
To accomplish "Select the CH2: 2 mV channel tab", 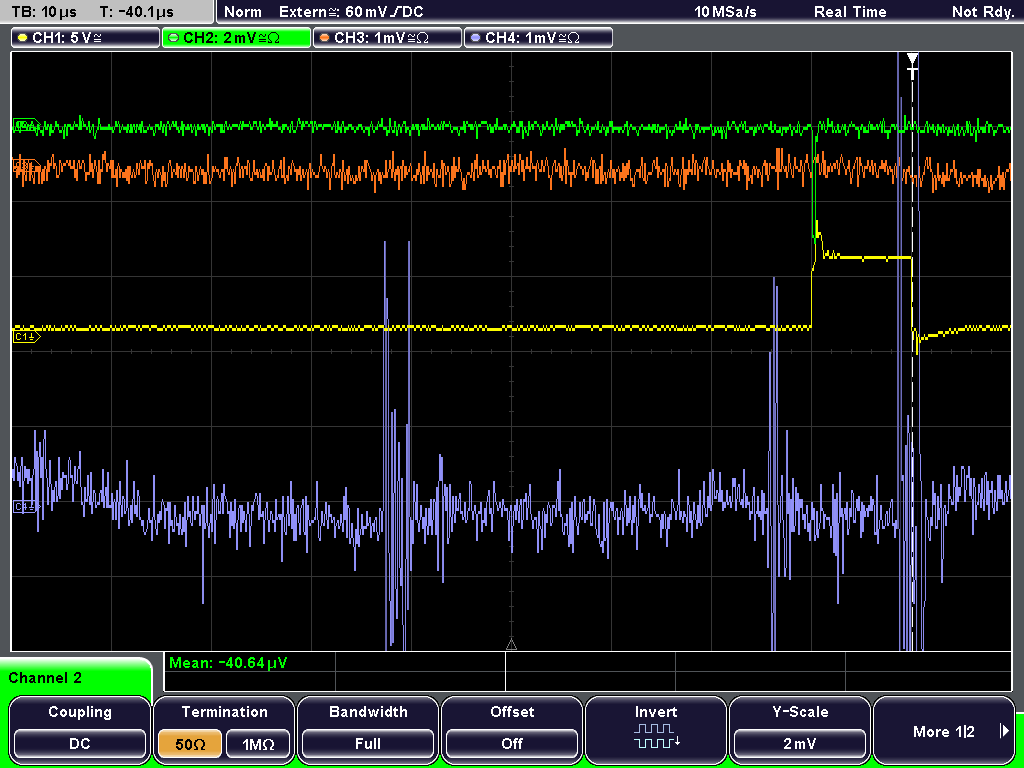I will point(236,38).
